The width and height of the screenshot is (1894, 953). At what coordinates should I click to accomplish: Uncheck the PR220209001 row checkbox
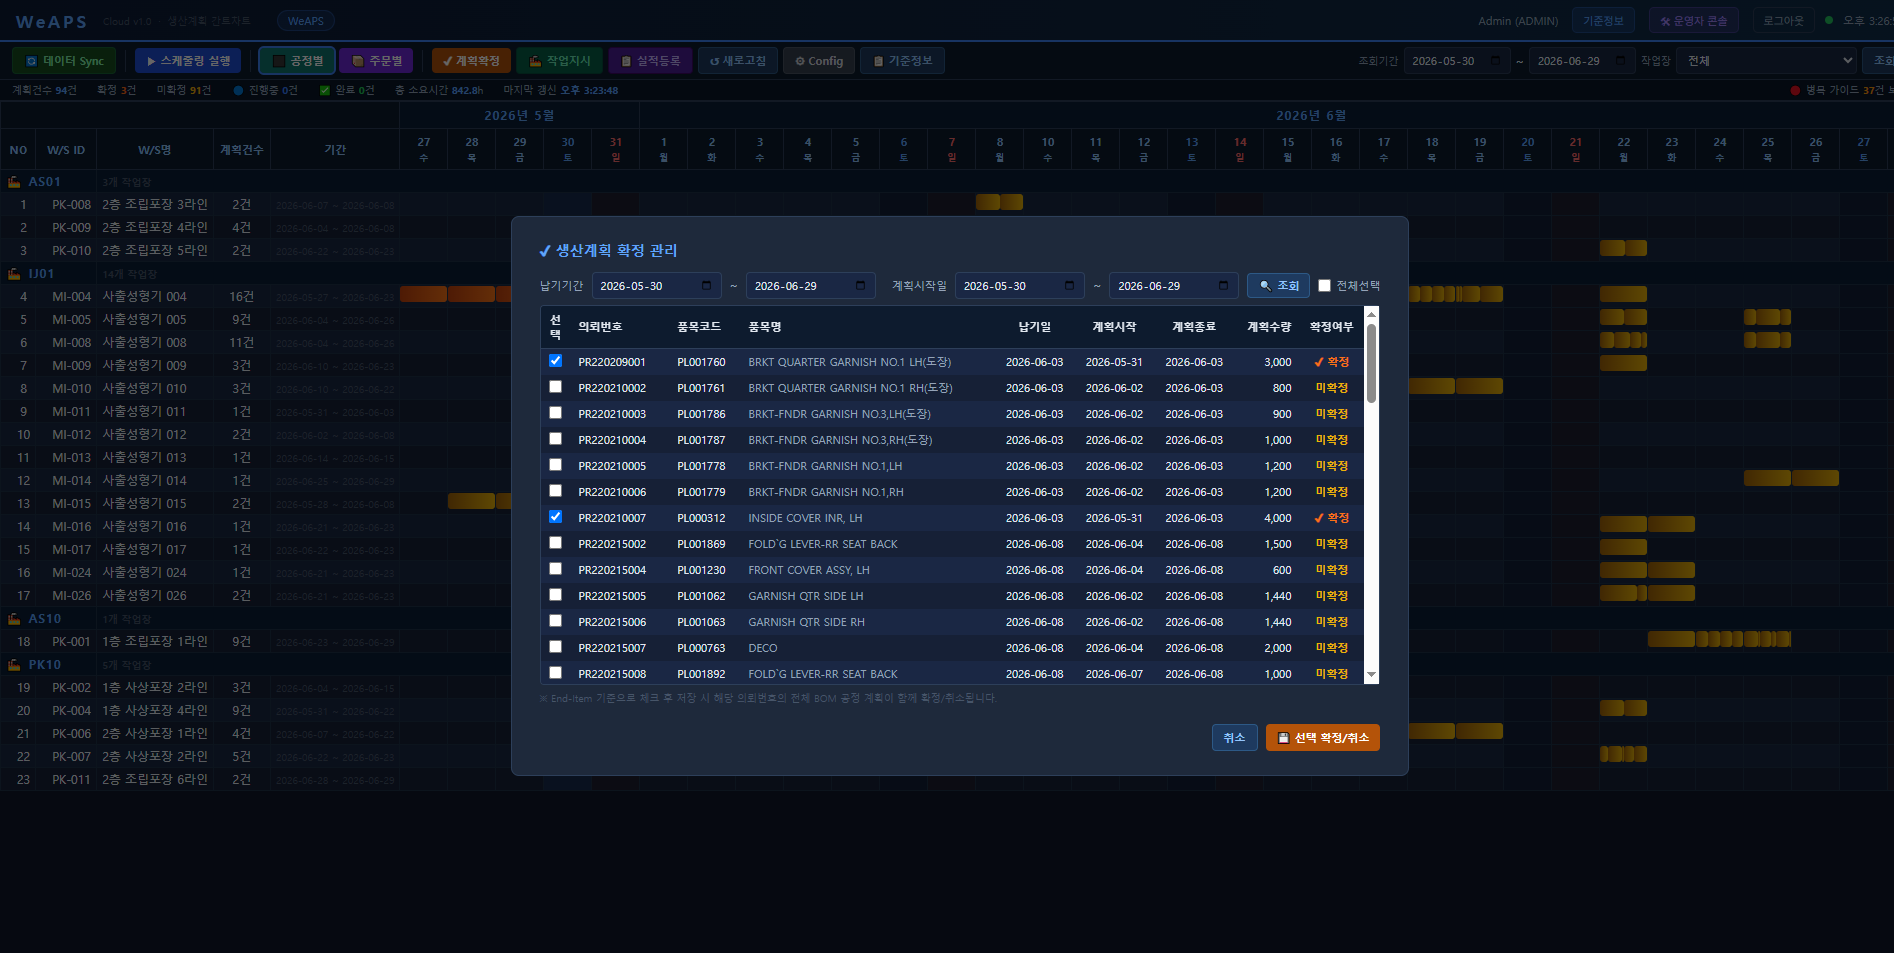click(555, 361)
